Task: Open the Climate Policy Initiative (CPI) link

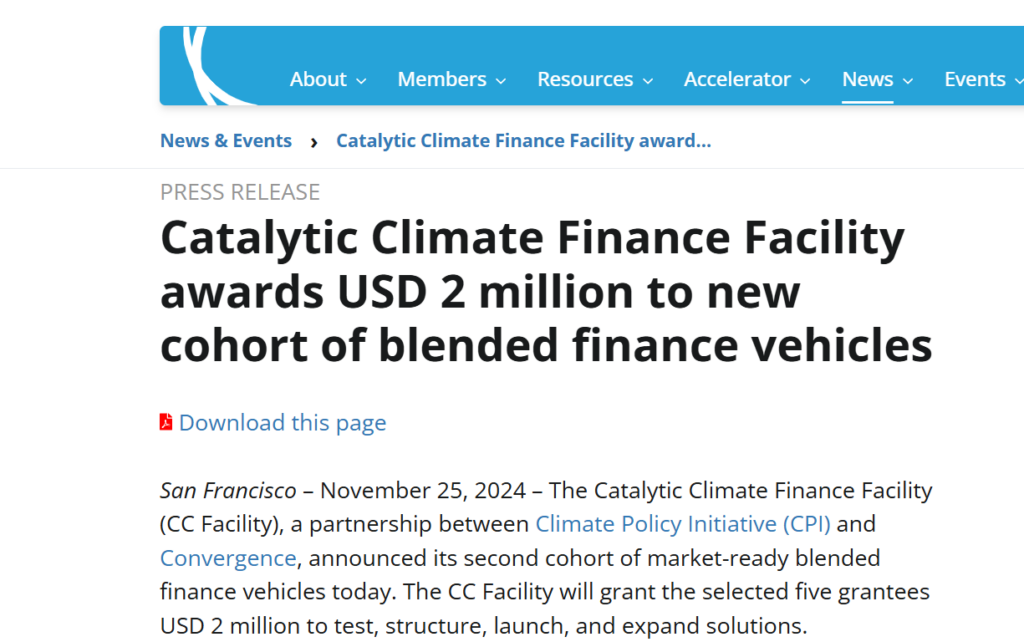Action: [683, 524]
